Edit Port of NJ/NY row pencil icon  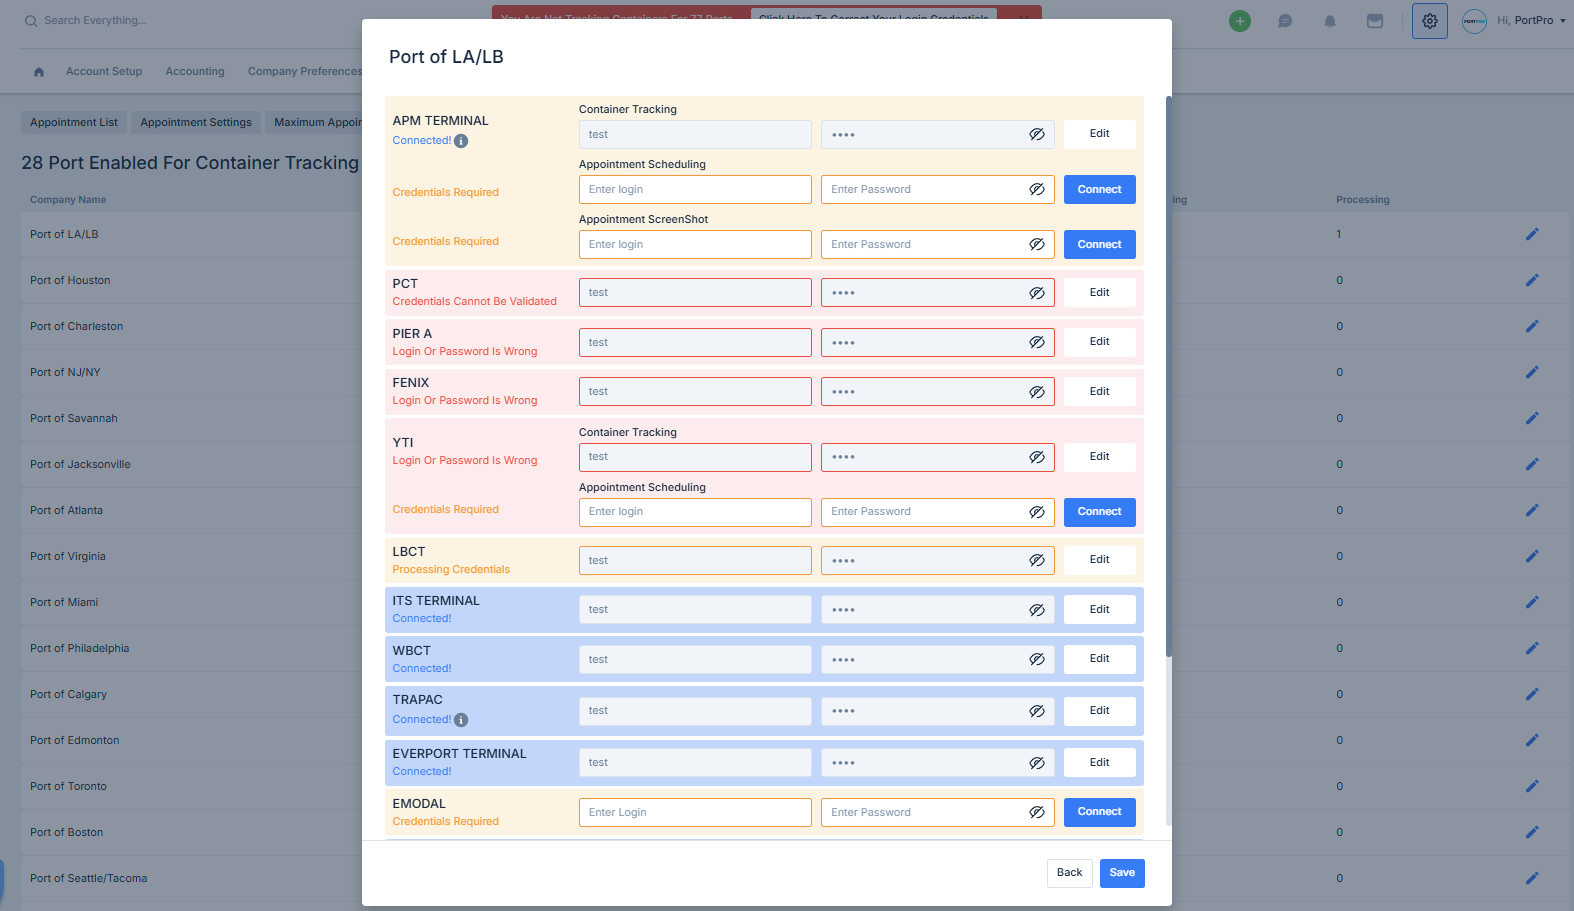click(1532, 372)
